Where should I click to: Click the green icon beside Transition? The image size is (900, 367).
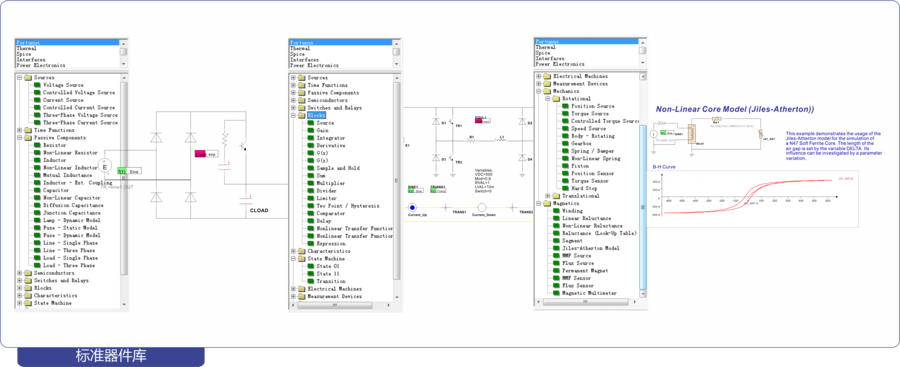pyautogui.click(x=311, y=281)
